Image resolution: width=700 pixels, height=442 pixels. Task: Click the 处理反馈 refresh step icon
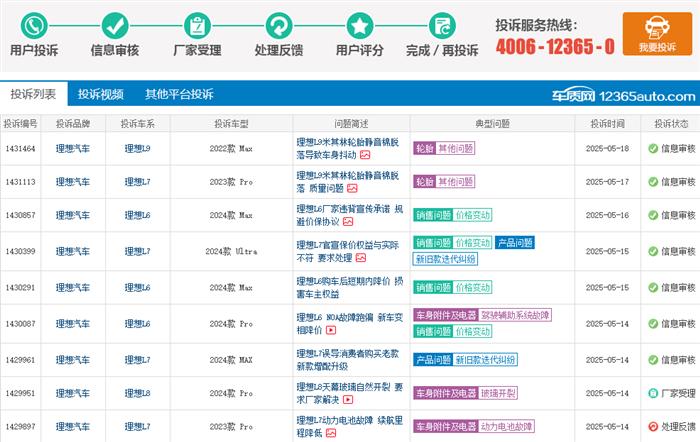[279, 26]
